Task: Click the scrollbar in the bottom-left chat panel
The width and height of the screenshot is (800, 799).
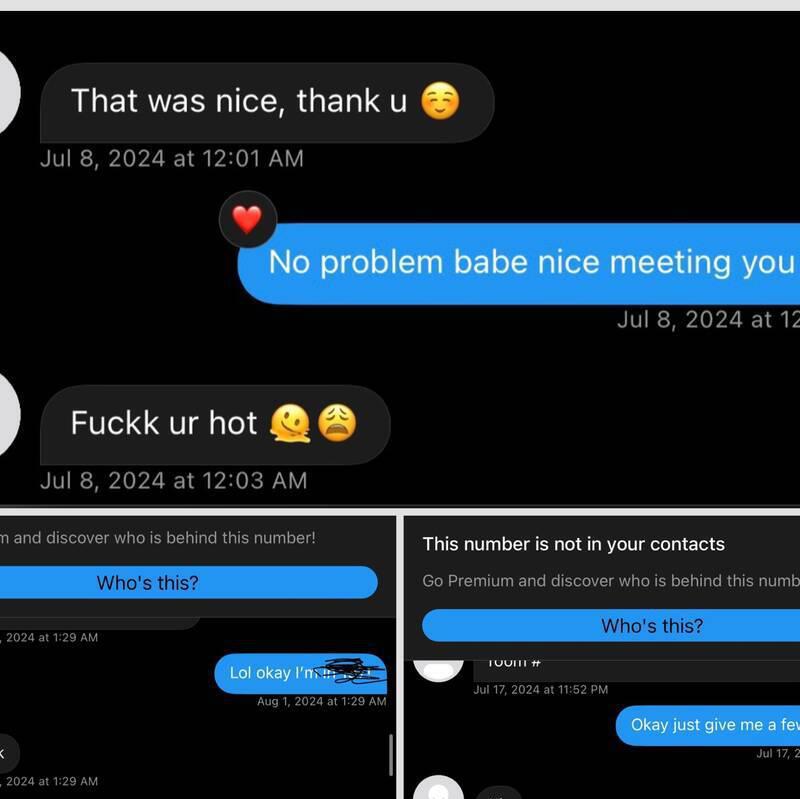Action: [x=391, y=755]
